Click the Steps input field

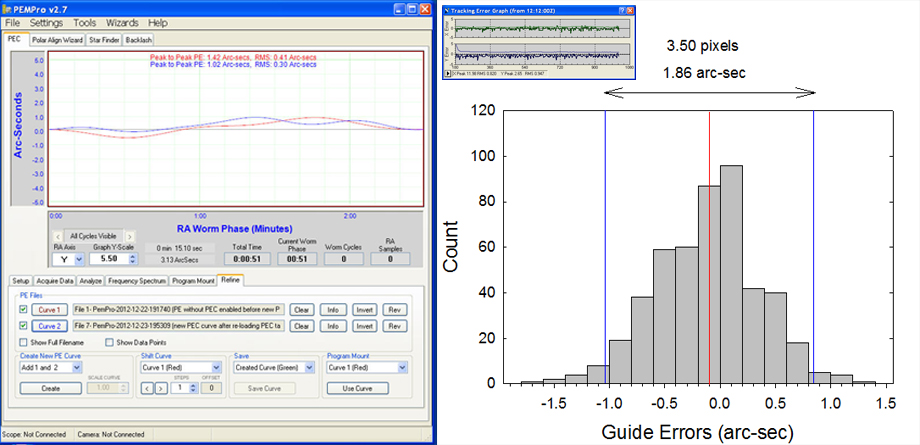pos(180,388)
